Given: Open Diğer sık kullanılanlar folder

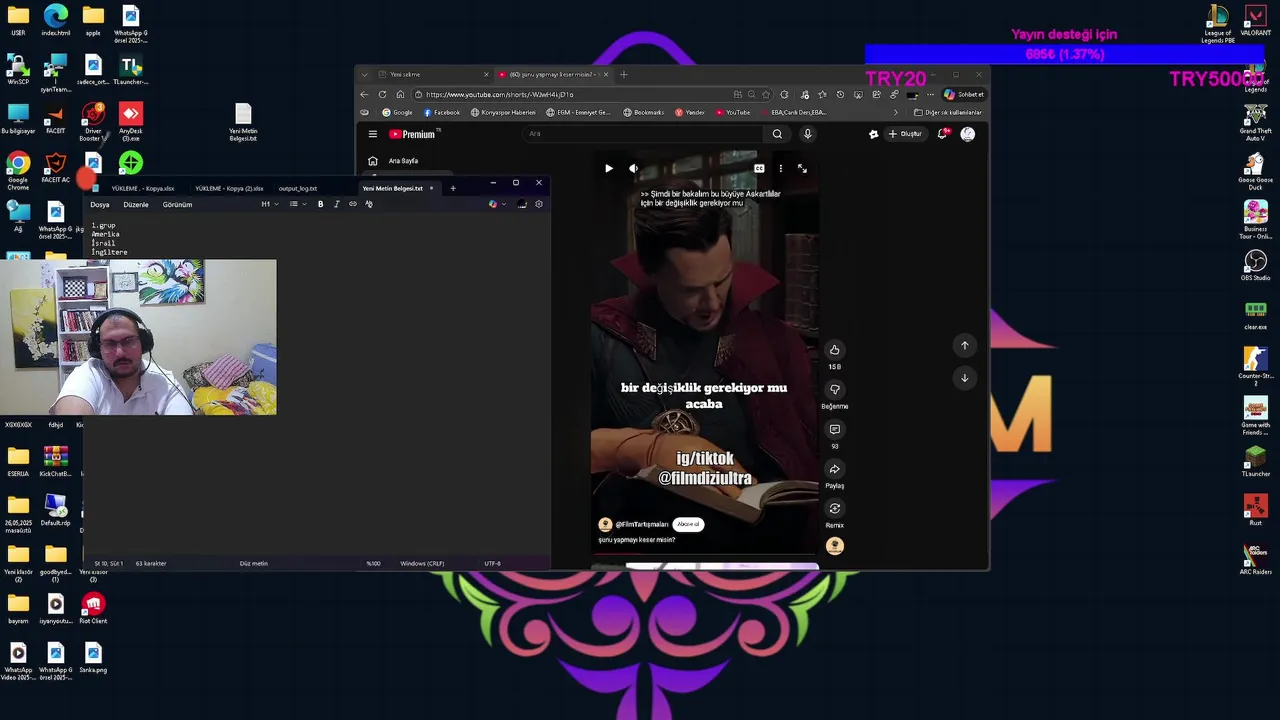Looking at the screenshot, I should pos(947,113).
